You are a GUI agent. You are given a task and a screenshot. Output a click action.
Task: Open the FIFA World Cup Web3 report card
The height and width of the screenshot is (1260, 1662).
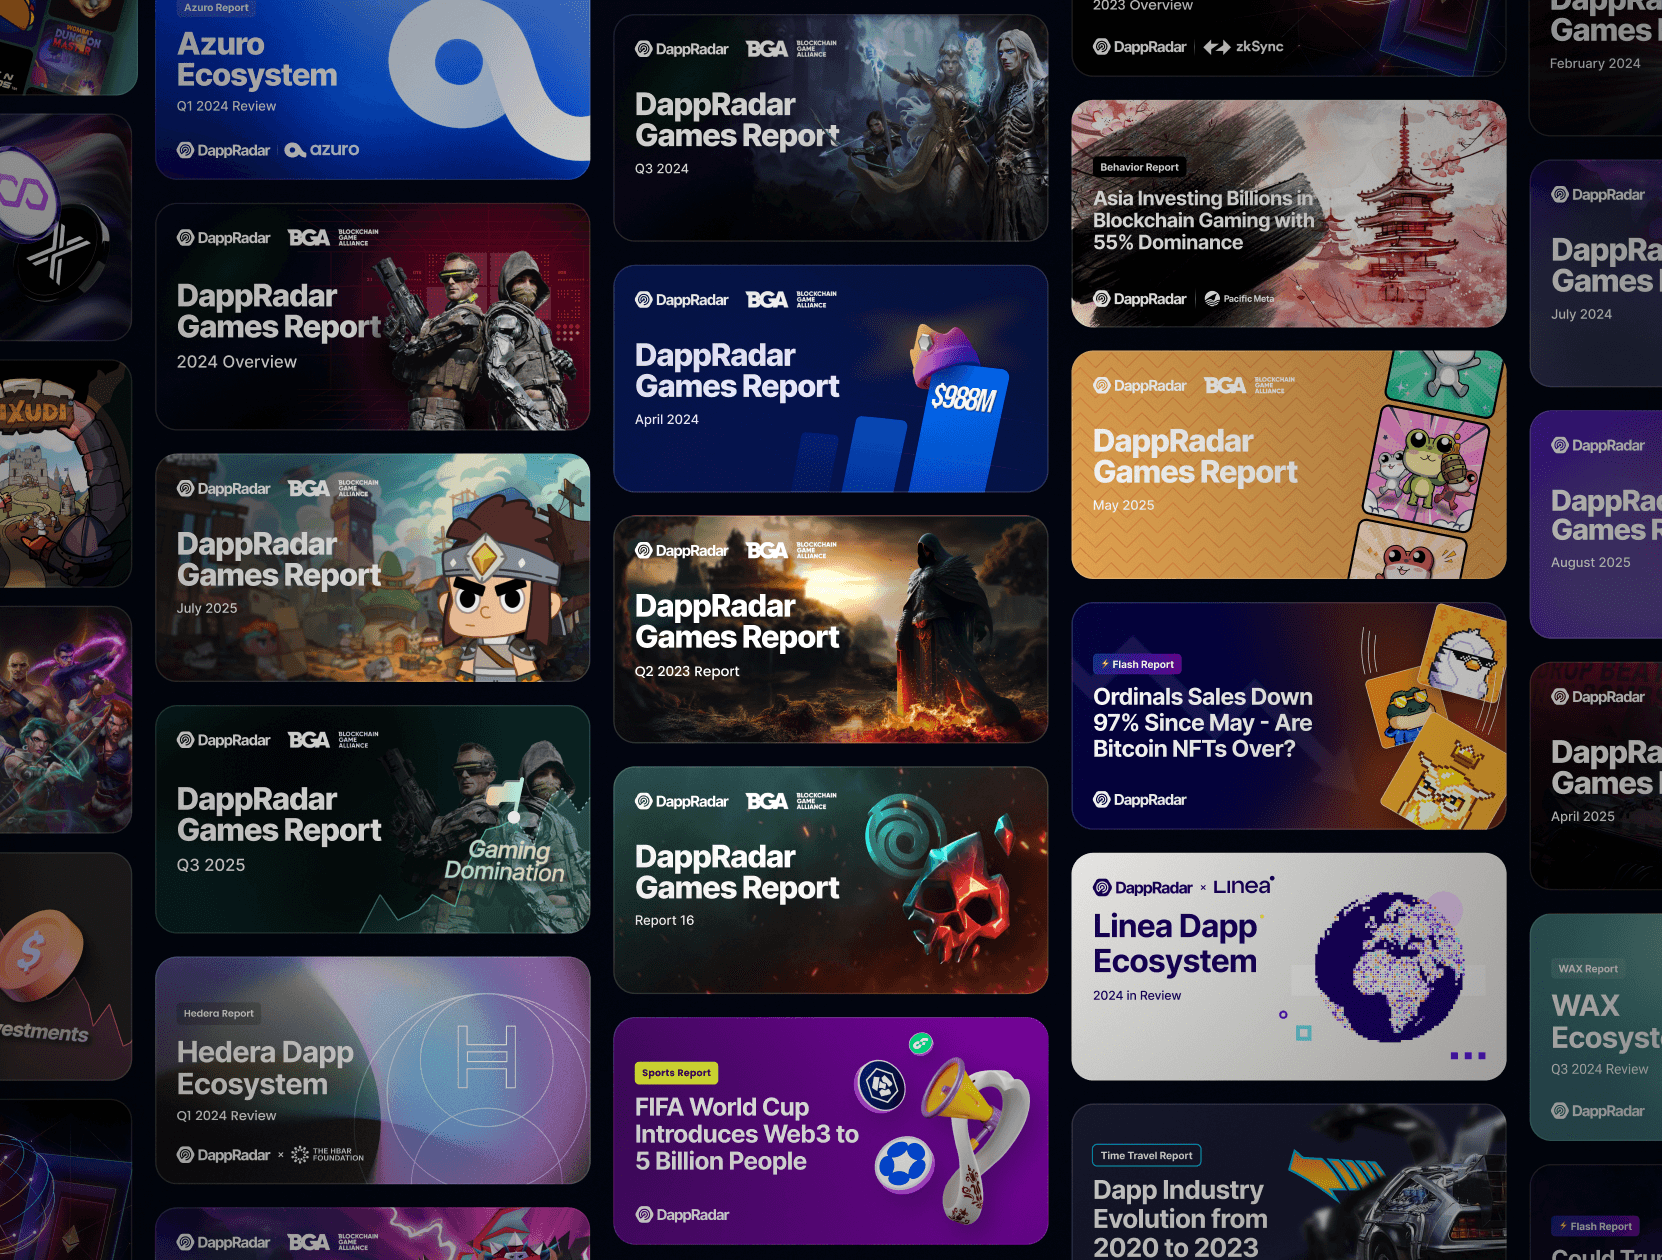pyautogui.click(x=830, y=1131)
